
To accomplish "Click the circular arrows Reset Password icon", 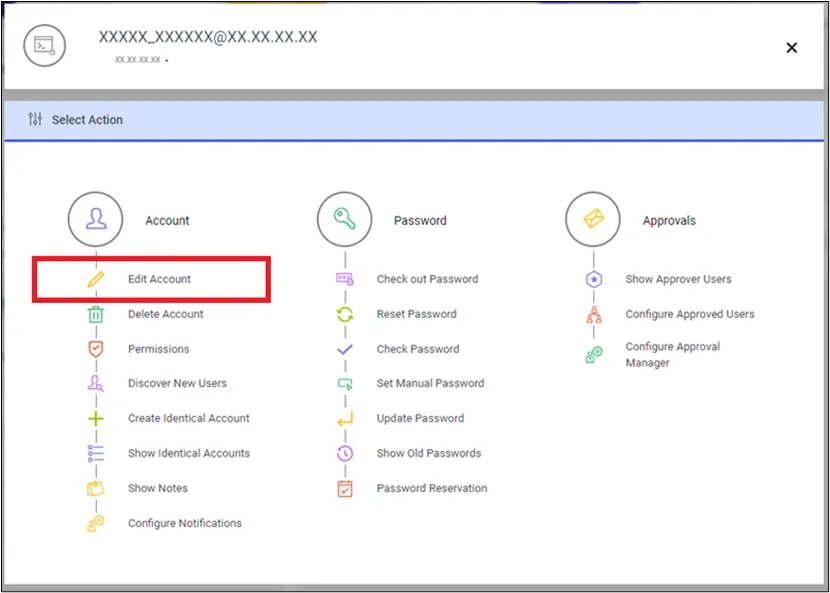I will [345, 315].
